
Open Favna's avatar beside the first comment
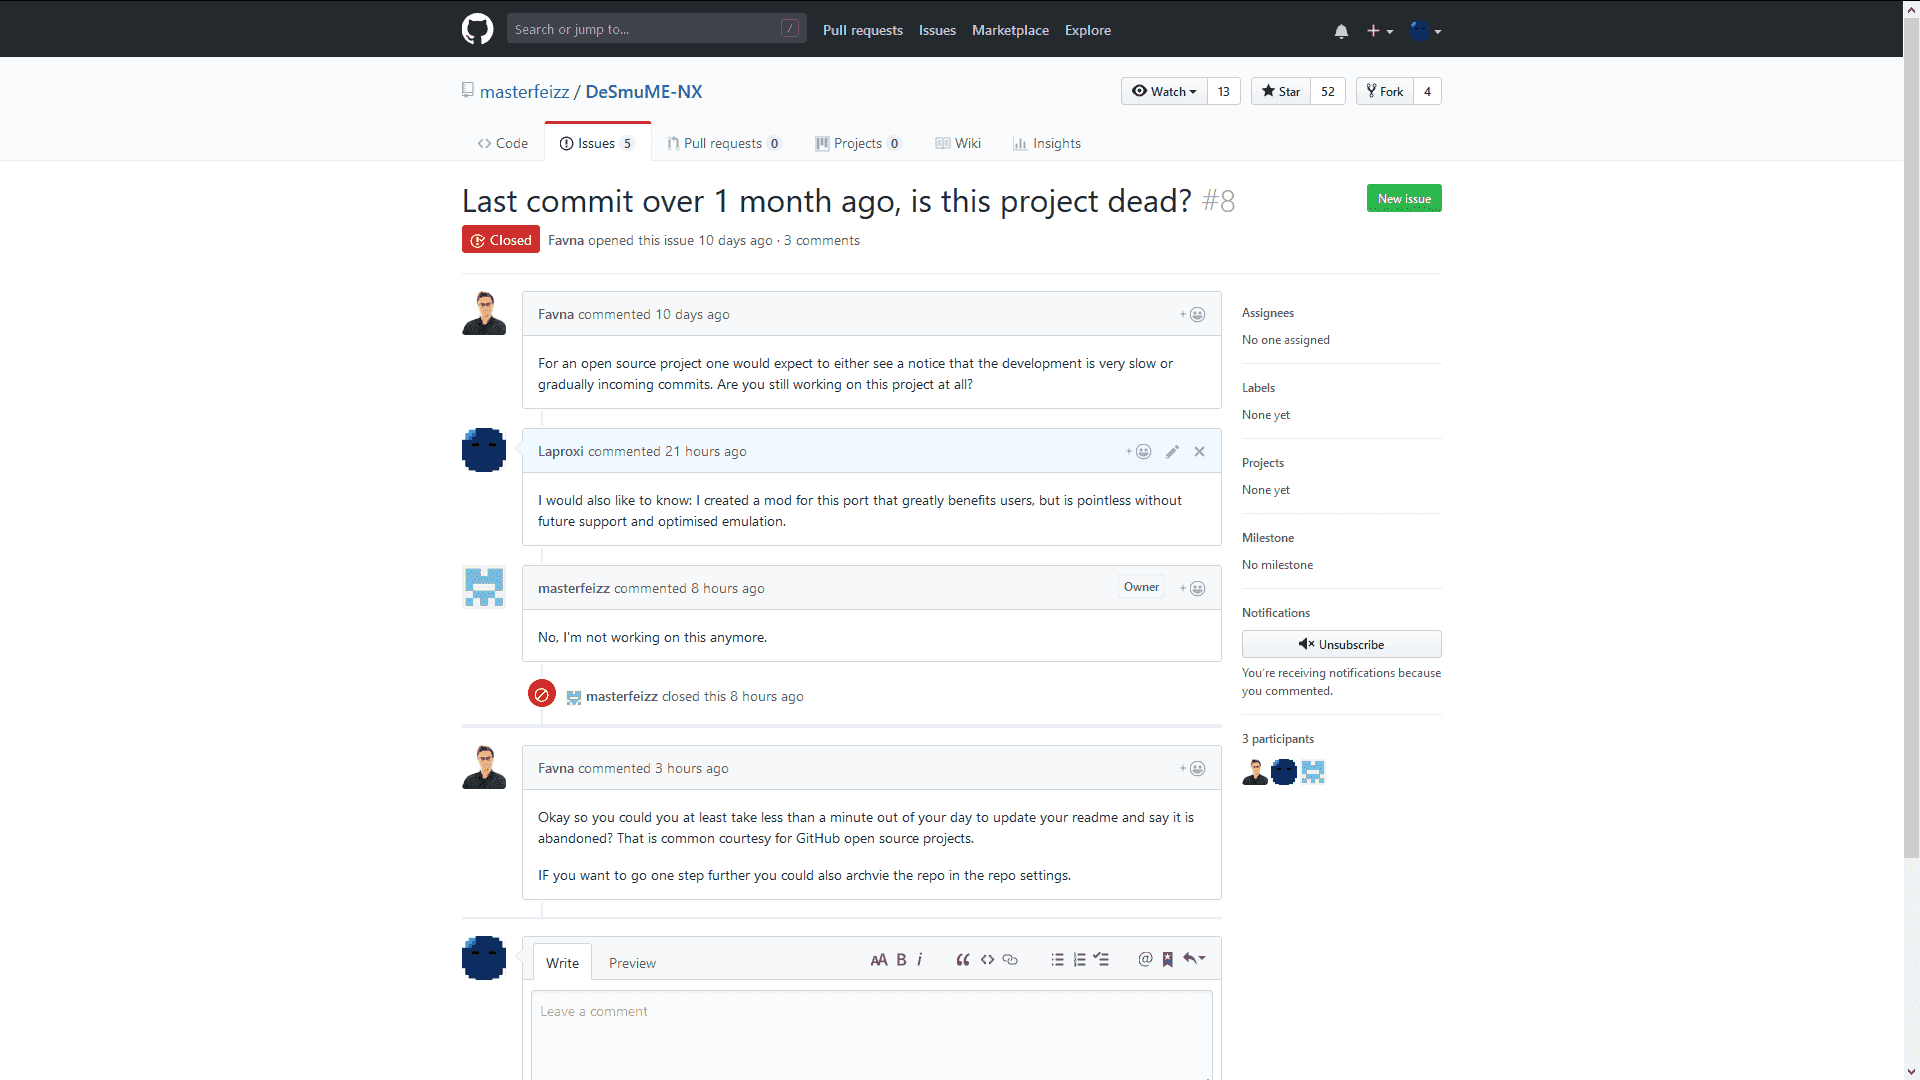point(484,313)
